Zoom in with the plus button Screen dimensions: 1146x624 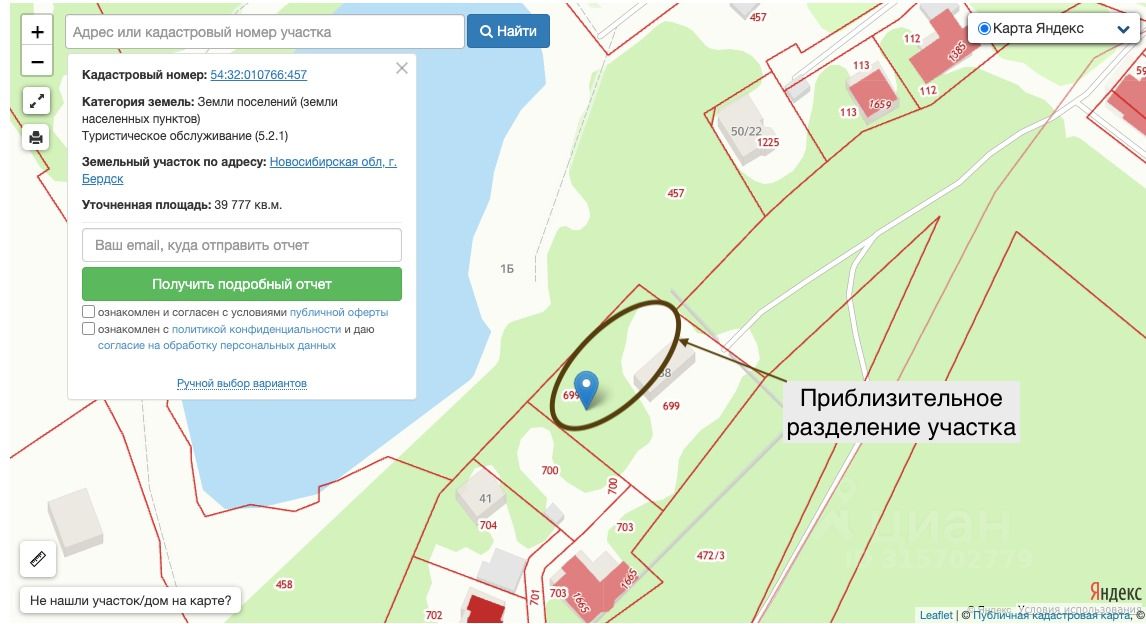click(37, 31)
